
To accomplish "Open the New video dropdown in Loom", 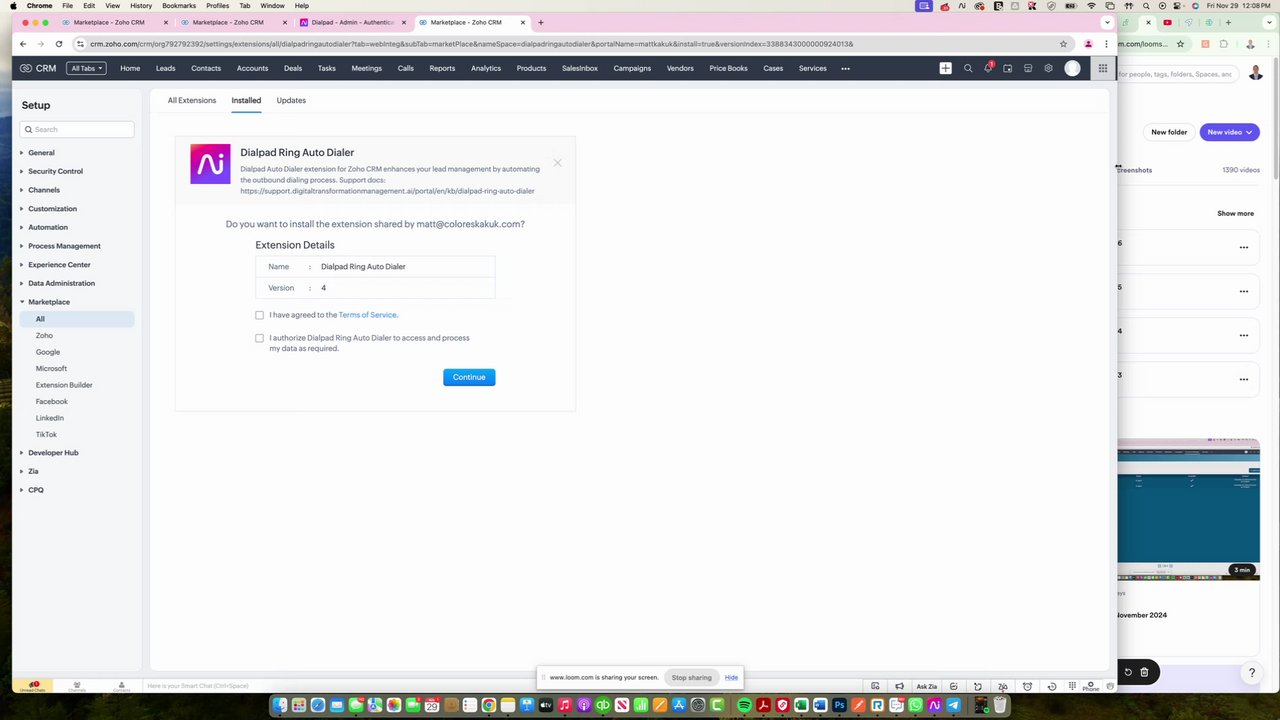I will coord(1229,132).
